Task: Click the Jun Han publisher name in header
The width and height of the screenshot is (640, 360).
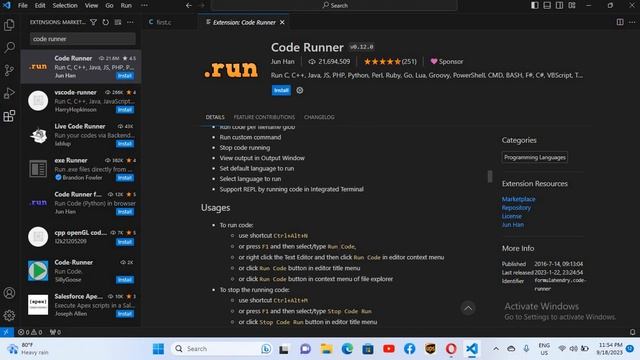Action: pos(282,62)
